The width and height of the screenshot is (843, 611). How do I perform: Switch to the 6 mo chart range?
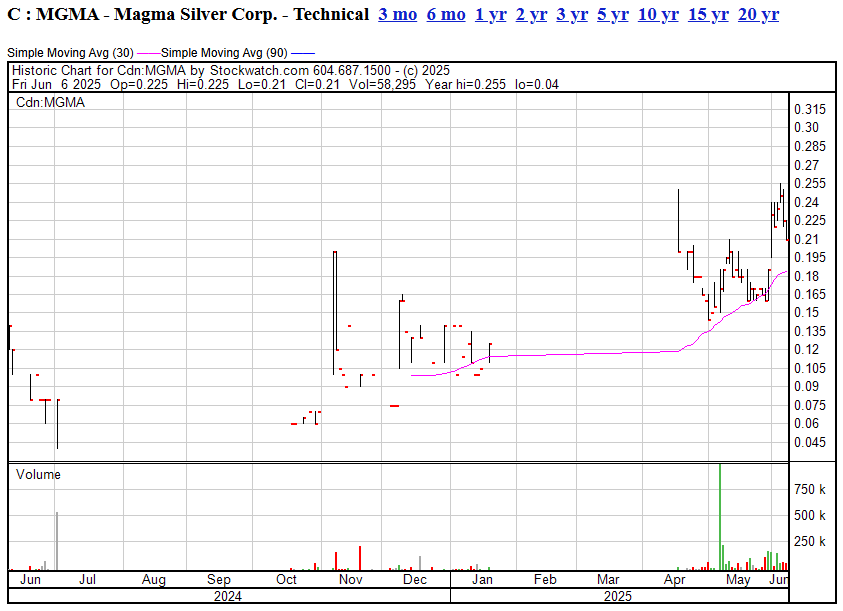click(446, 14)
